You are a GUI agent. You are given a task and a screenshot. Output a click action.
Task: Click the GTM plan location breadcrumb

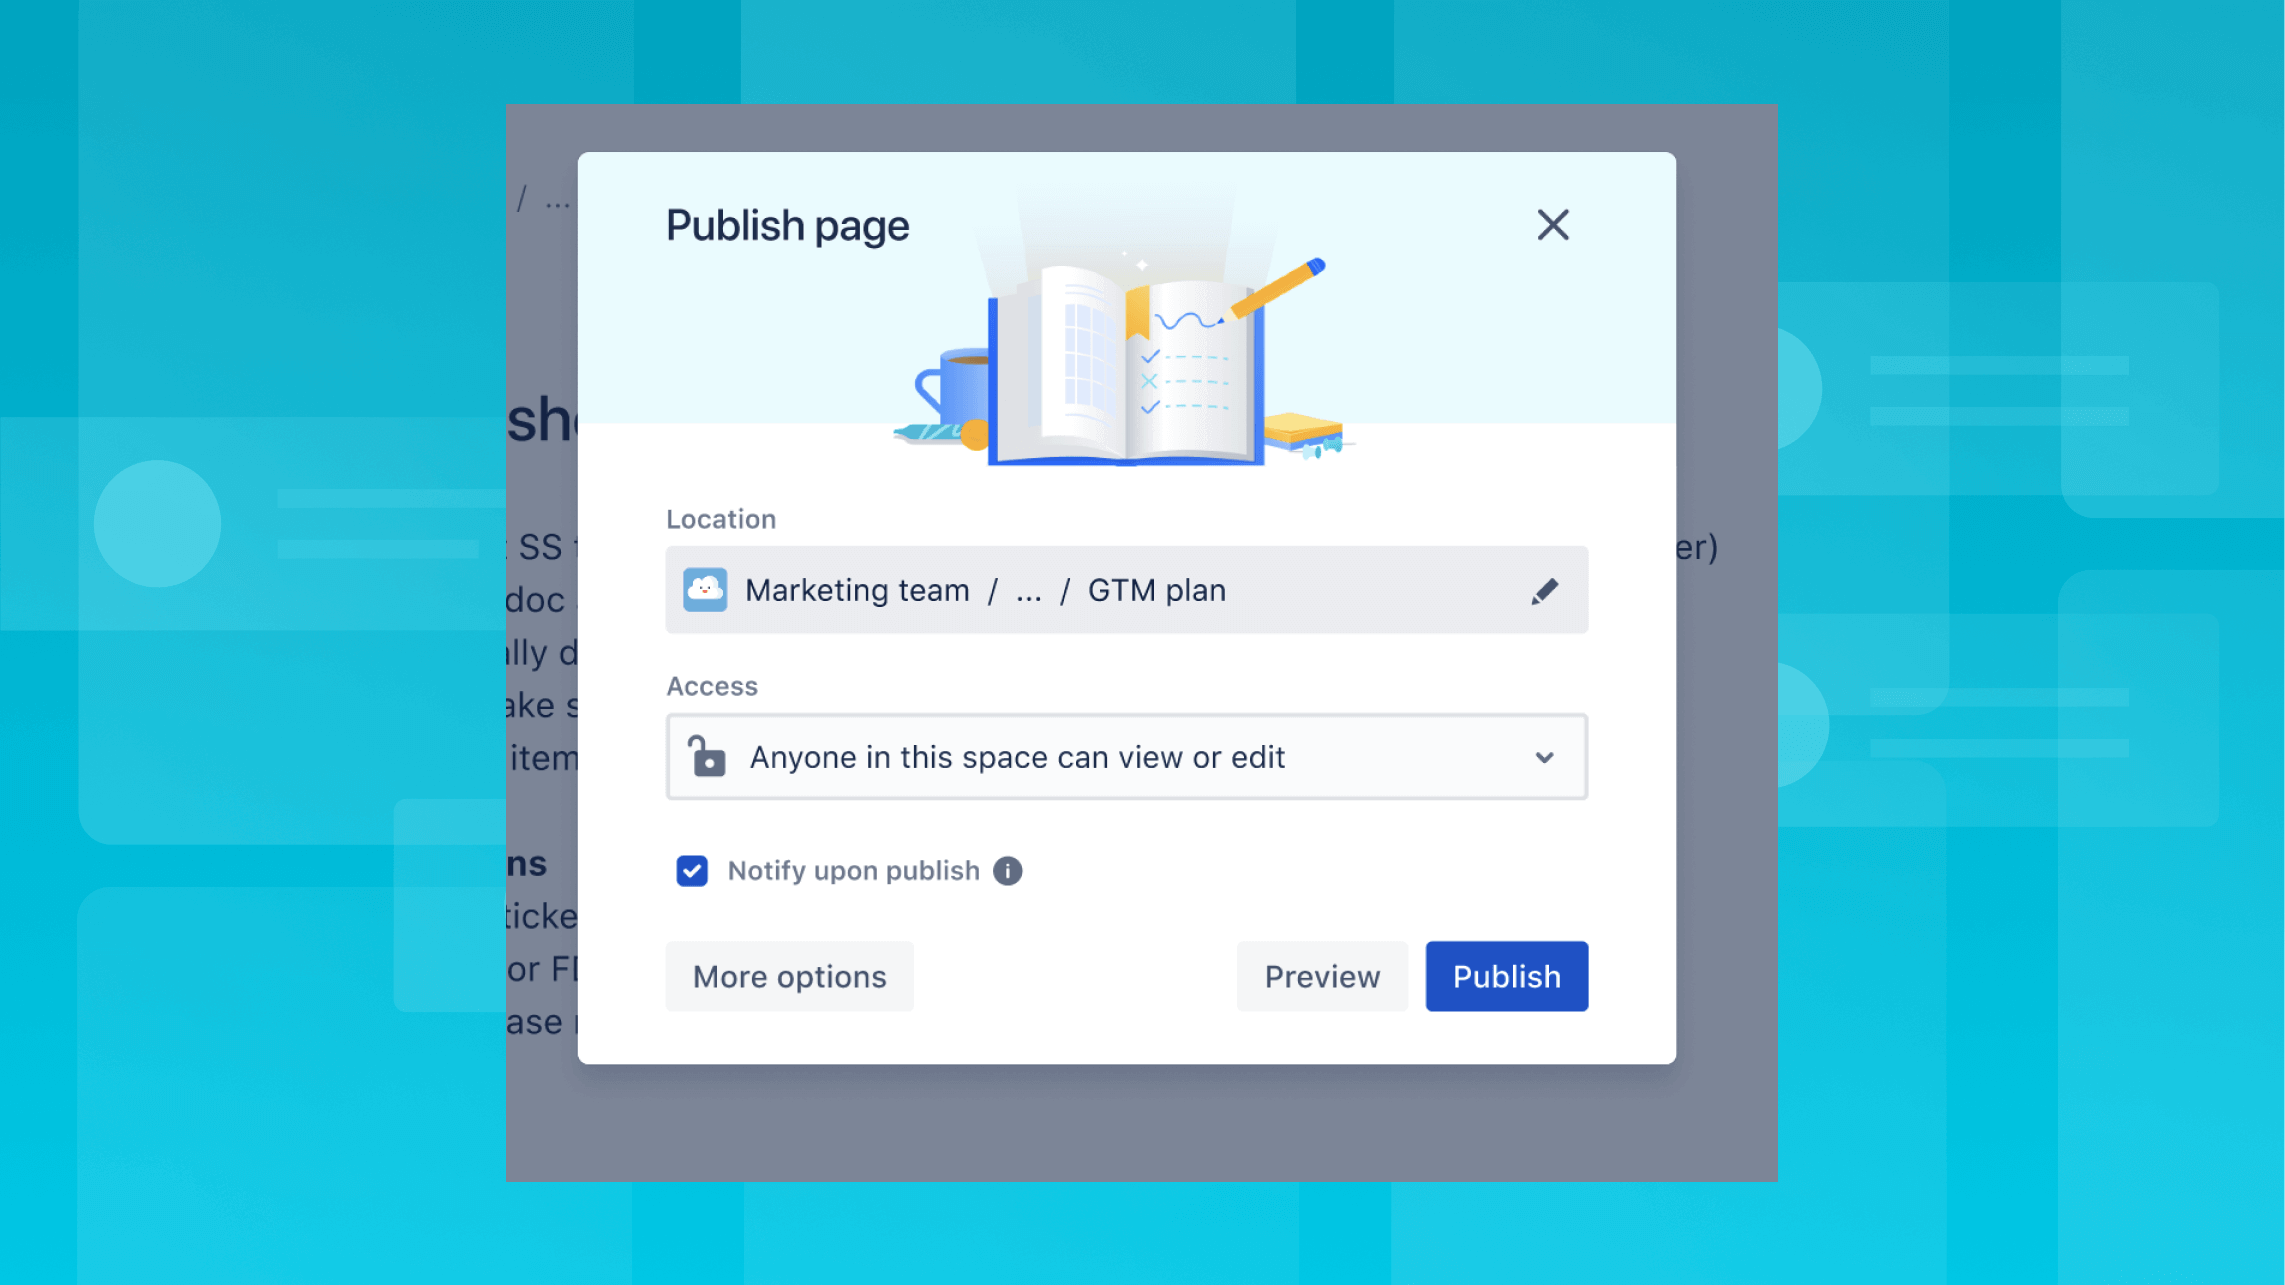coord(1157,590)
